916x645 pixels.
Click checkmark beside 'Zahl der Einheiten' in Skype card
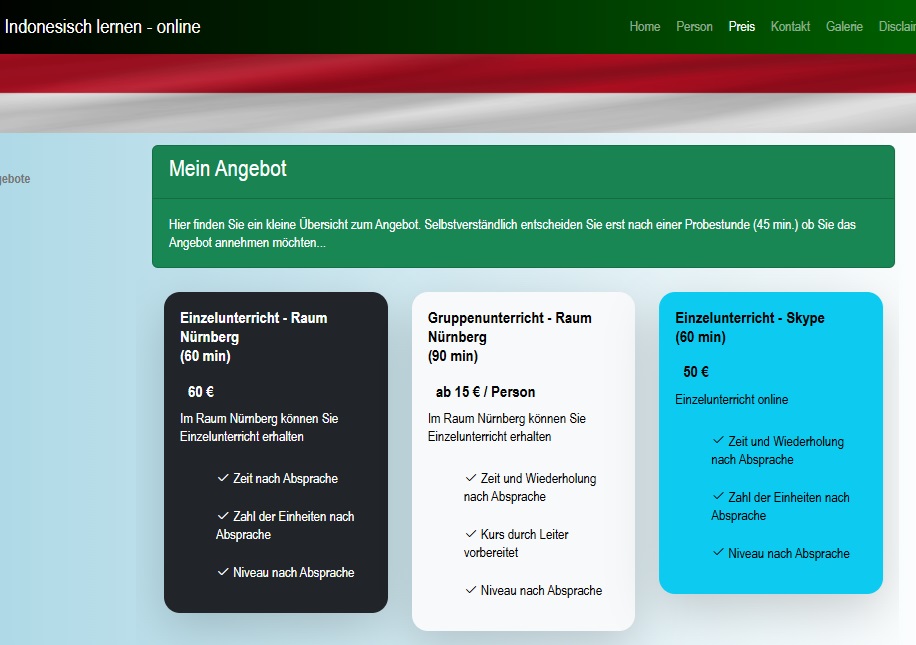[x=718, y=497]
